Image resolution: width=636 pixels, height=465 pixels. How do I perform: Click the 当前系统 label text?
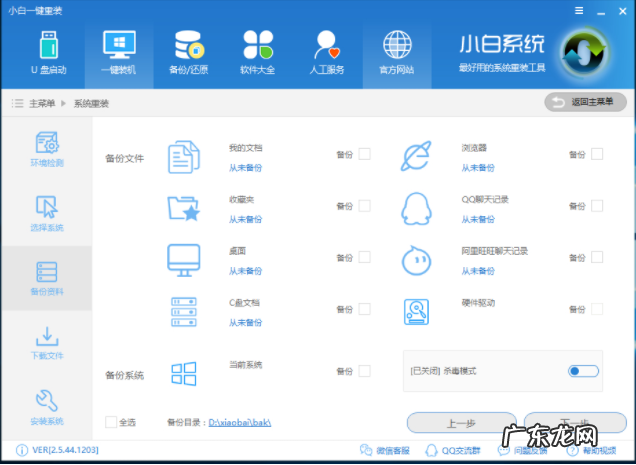(245, 364)
